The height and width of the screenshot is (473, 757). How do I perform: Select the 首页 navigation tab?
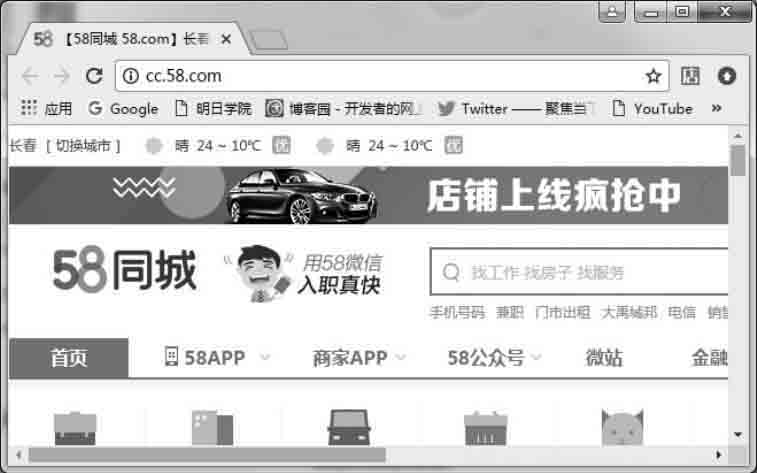pos(69,358)
